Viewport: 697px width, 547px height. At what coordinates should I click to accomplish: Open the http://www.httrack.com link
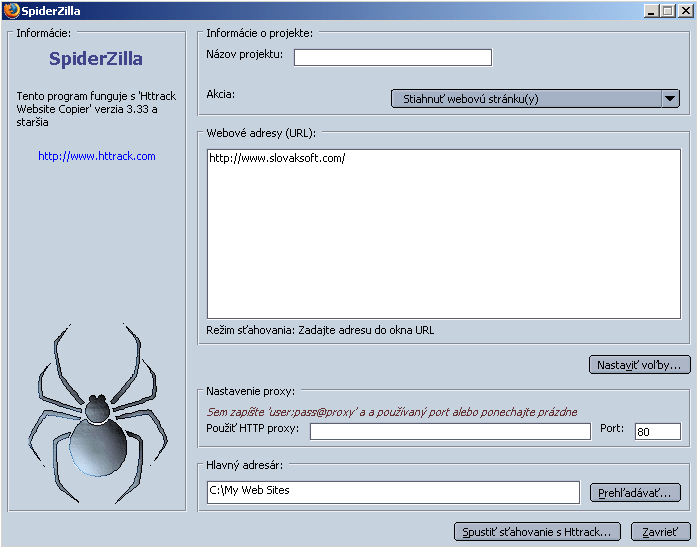pos(97,156)
